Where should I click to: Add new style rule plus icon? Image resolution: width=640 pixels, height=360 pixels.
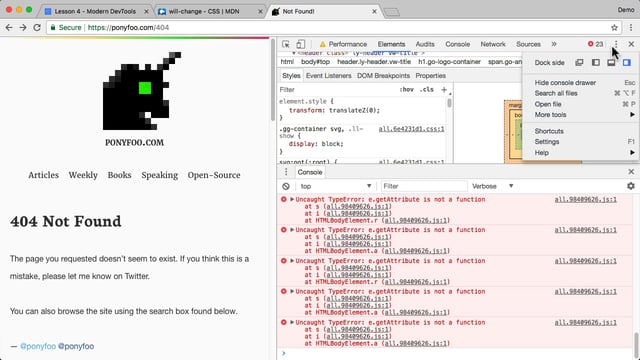444,89
